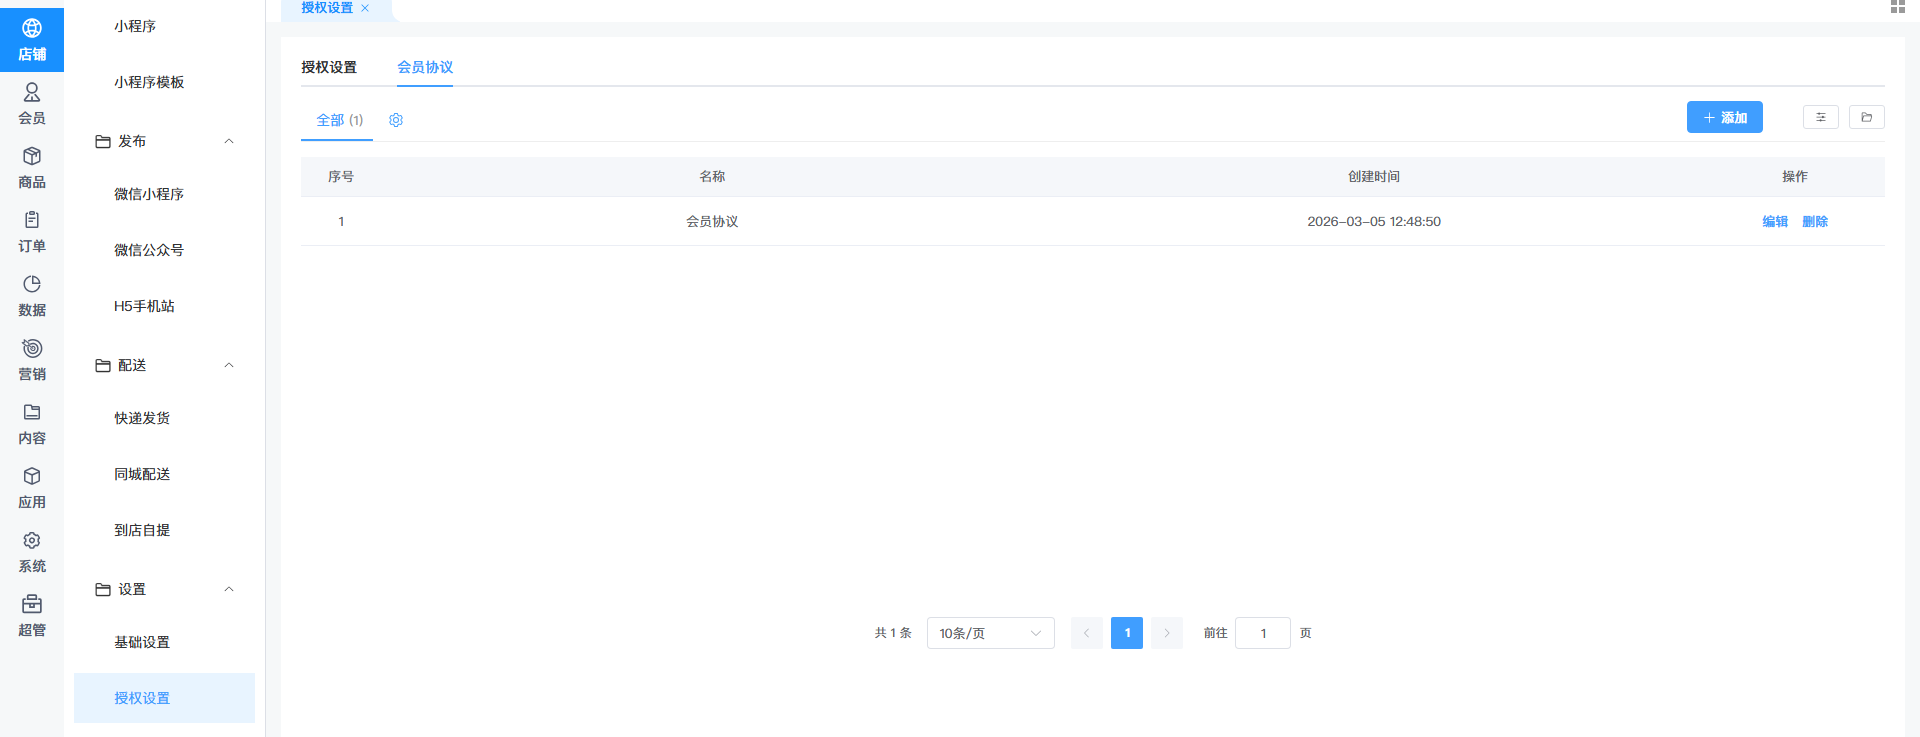Go to next page arrow
This screenshot has width=1920, height=737.
coord(1167,633)
